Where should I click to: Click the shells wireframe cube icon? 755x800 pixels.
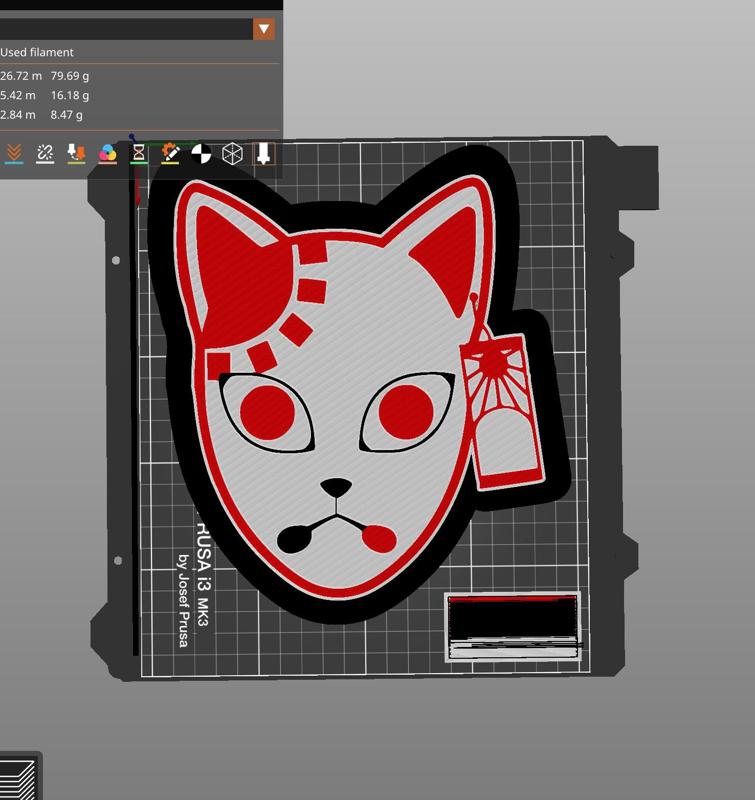click(x=232, y=153)
